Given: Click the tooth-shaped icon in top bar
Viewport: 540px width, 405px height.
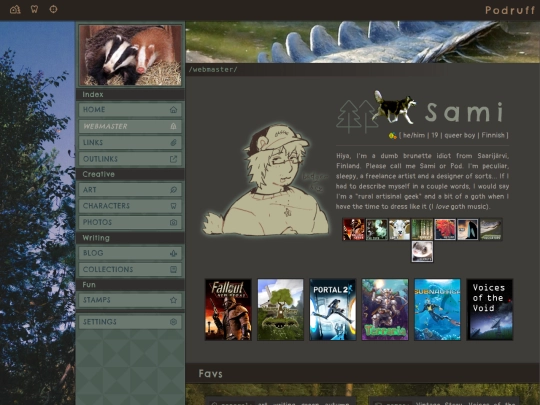Looking at the screenshot, I should click(x=34, y=9).
